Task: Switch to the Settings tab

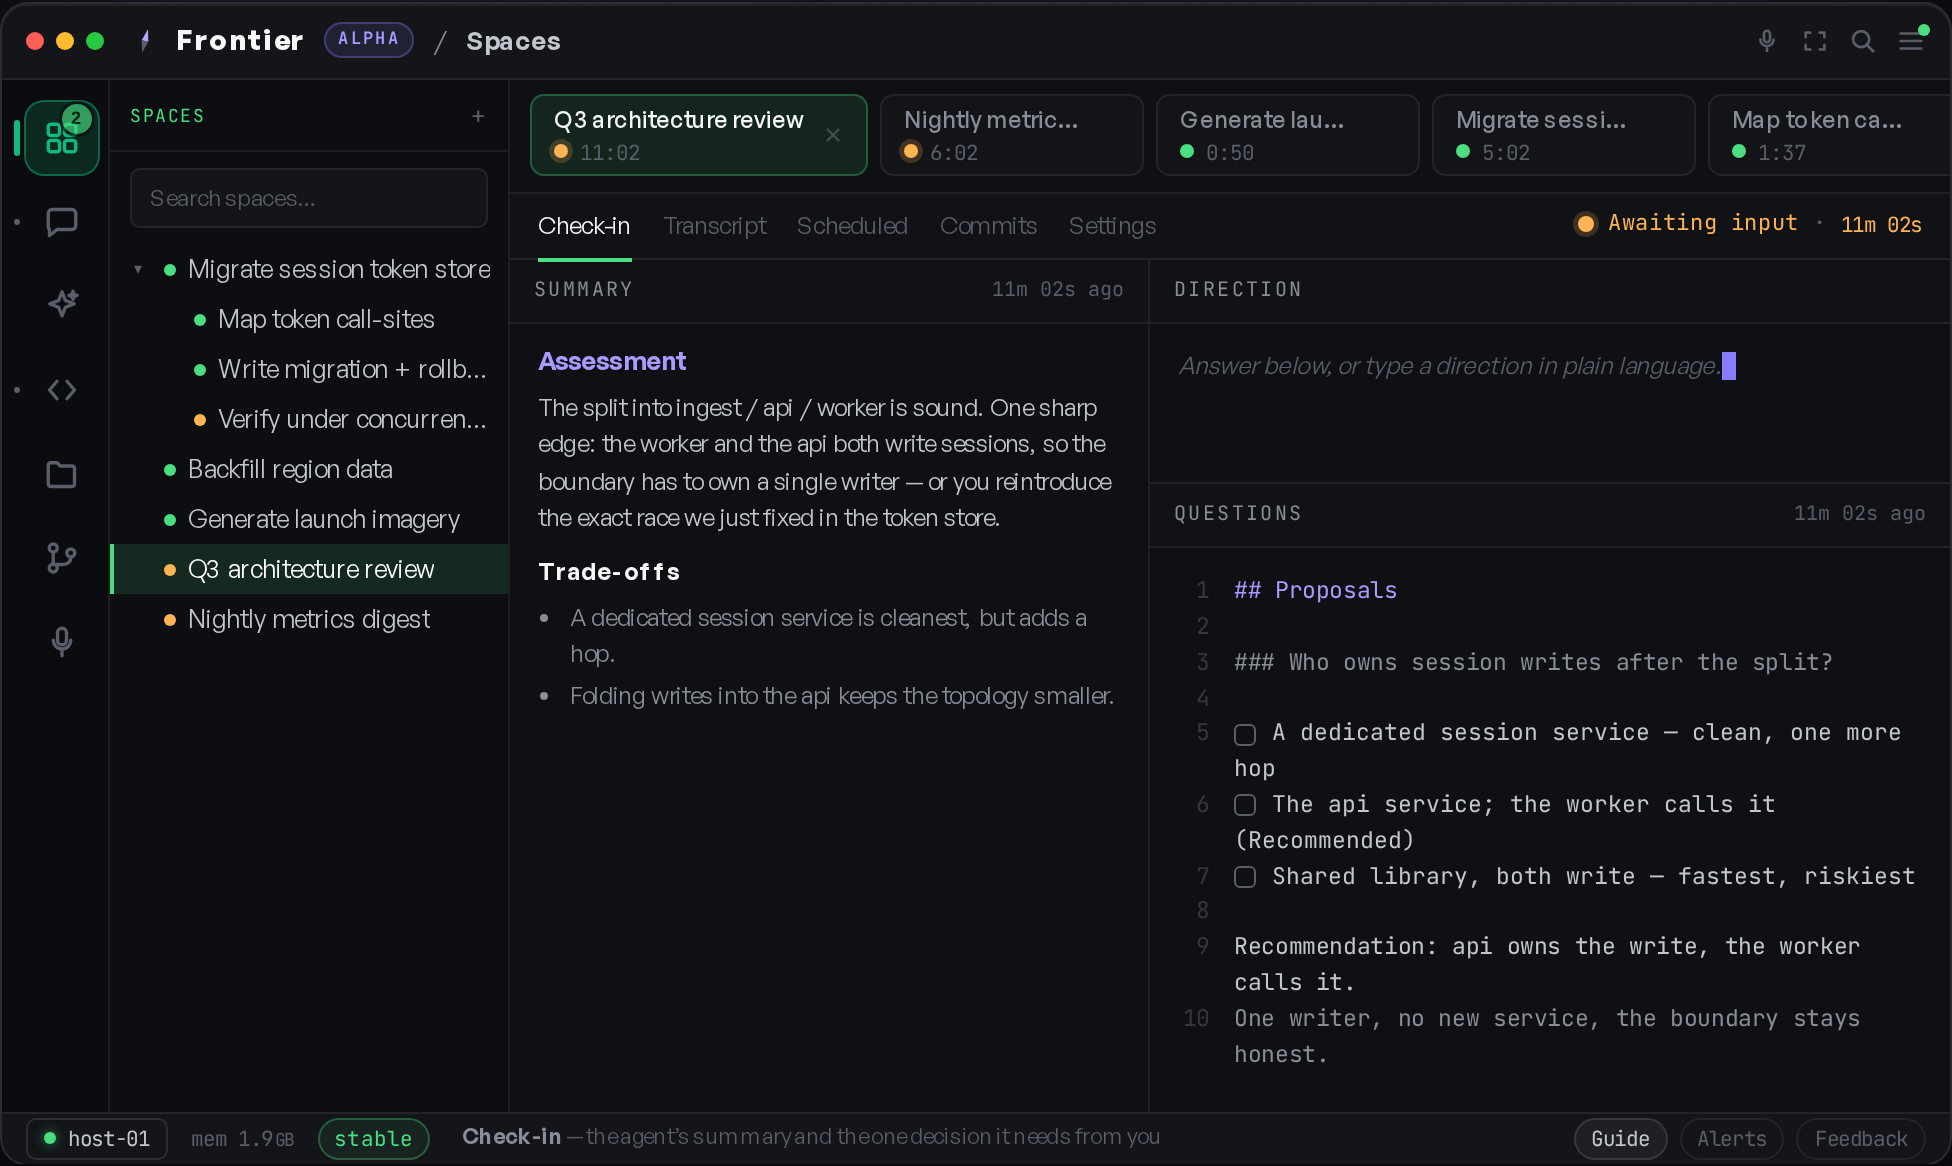Action: pos(1112,226)
